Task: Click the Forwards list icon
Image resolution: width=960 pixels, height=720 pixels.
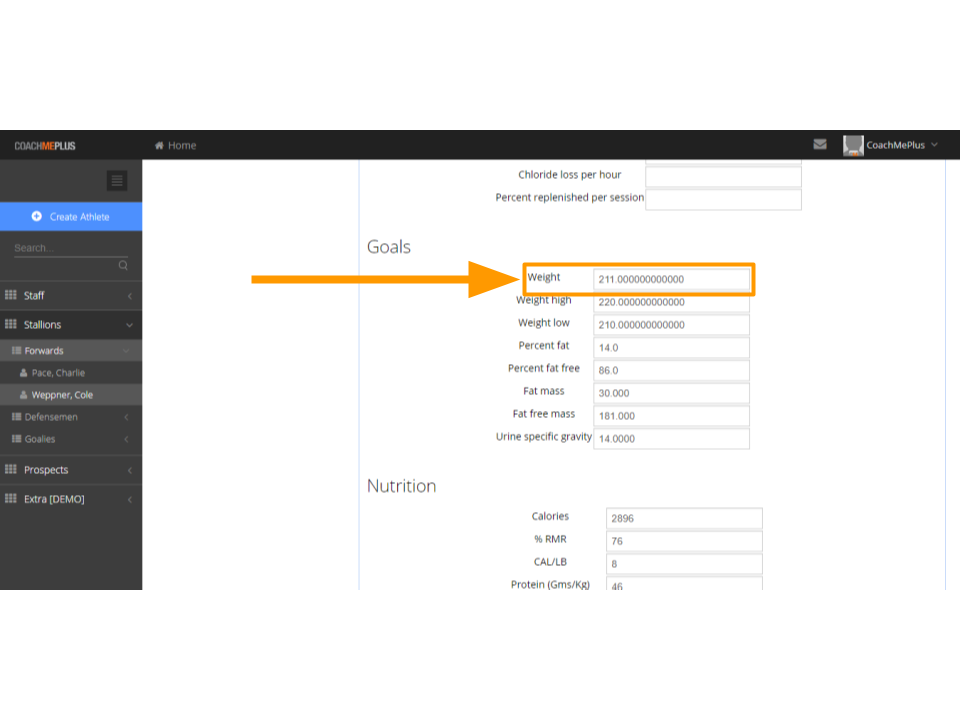Action: pyautogui.click(x=17, y=350)
